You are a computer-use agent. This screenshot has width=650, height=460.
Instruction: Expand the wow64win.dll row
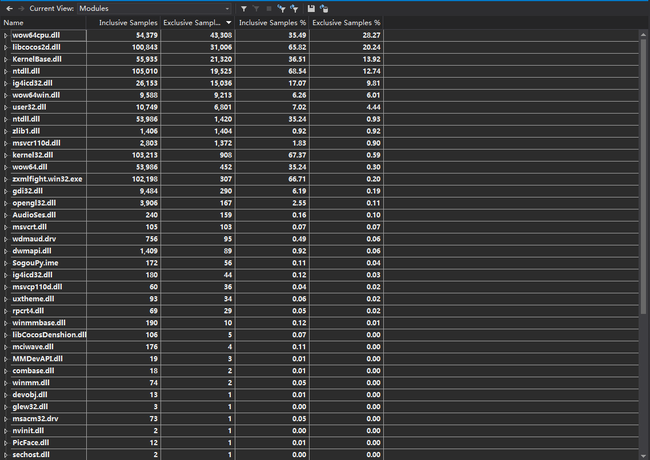(6, 96)
